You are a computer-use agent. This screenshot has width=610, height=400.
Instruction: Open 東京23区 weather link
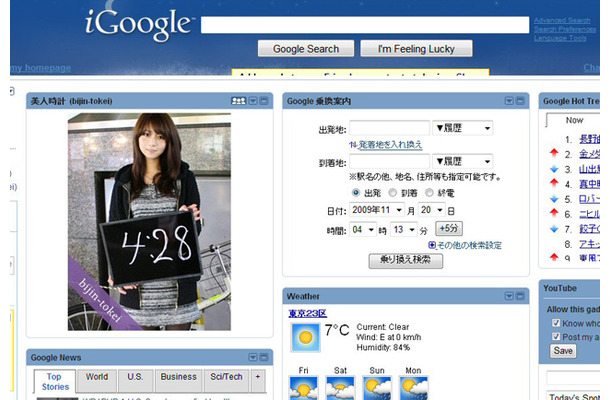307,313
